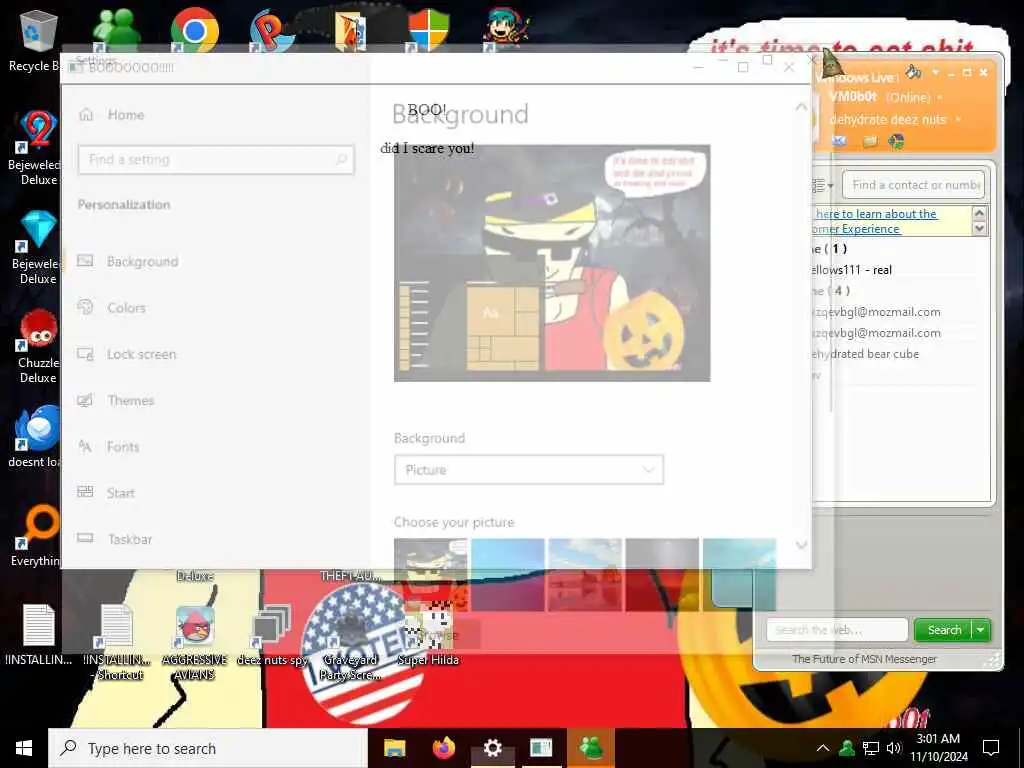Screen dimensions: 1024x768
Task: Switch to Settings gear in taskbar
Action: point(492,748)
